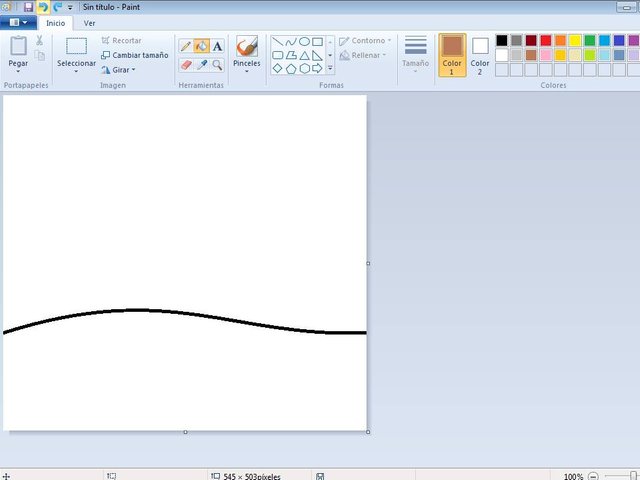The height and width of the screenshot is (480, 640).
Task: Click Recortar crop button
Action: coord(121,40)
